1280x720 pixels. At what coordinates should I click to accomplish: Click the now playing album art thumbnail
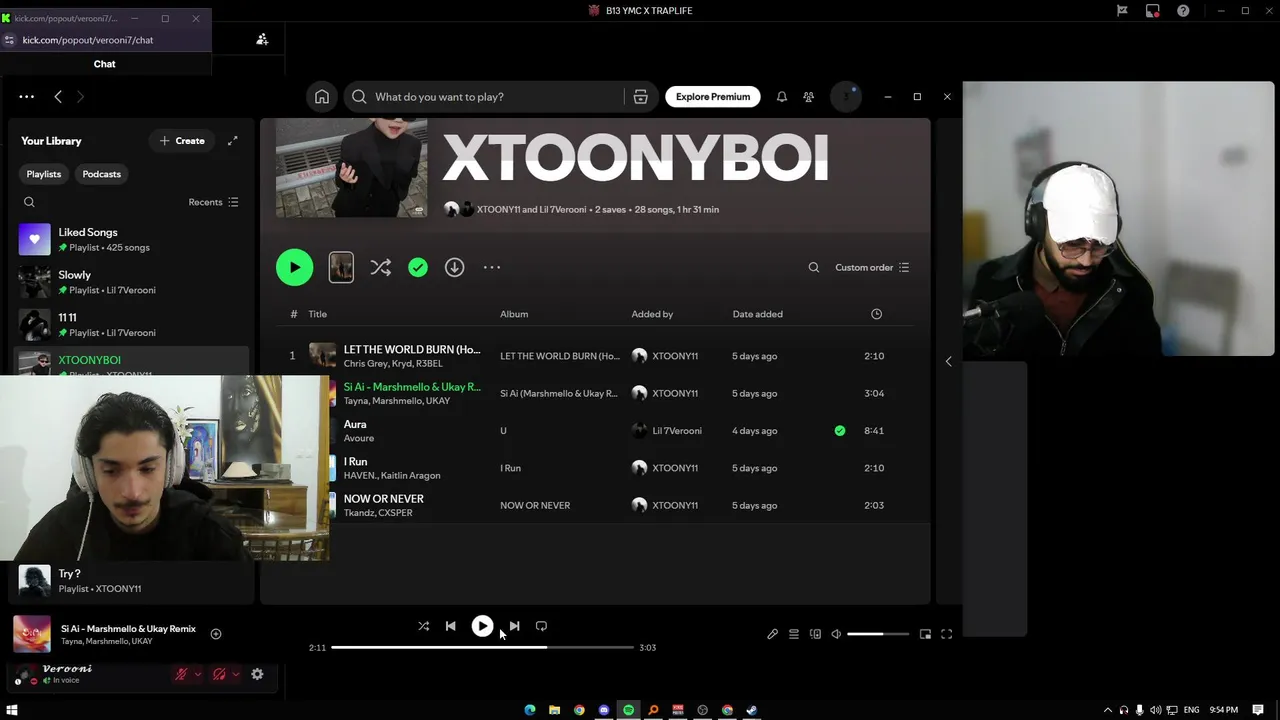click(32, 634)
